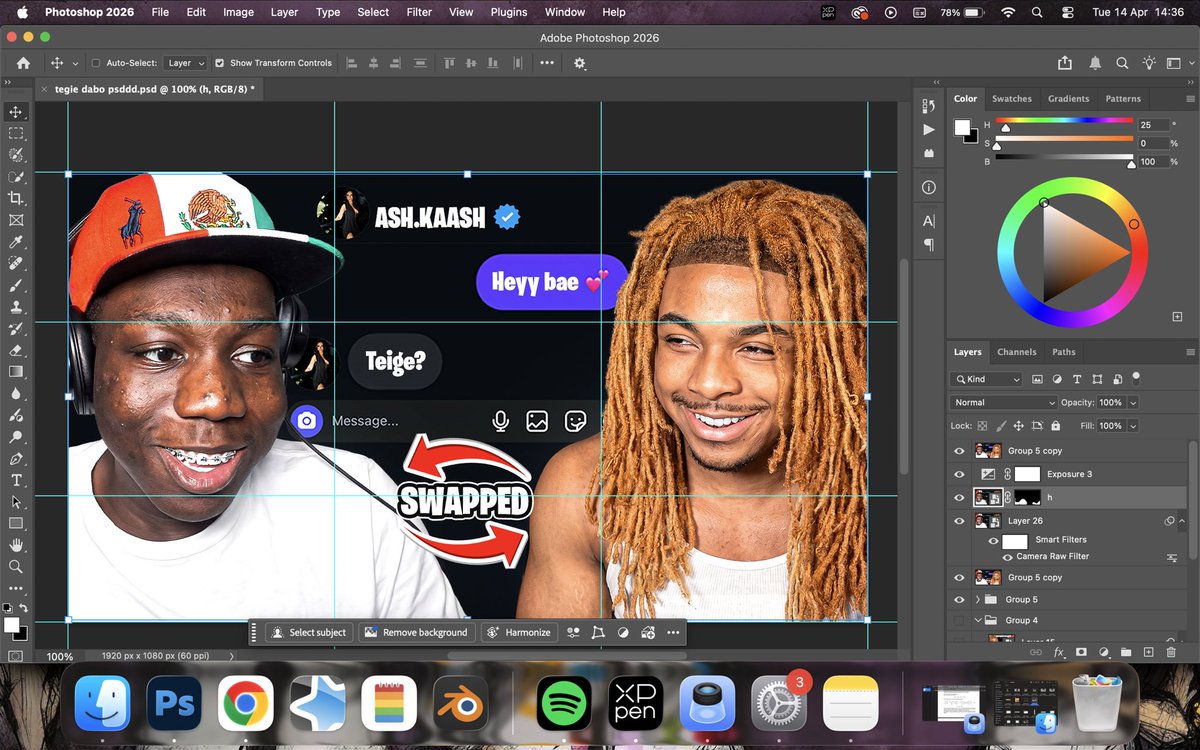Expand the Group 5 layer group

(977, 599)
